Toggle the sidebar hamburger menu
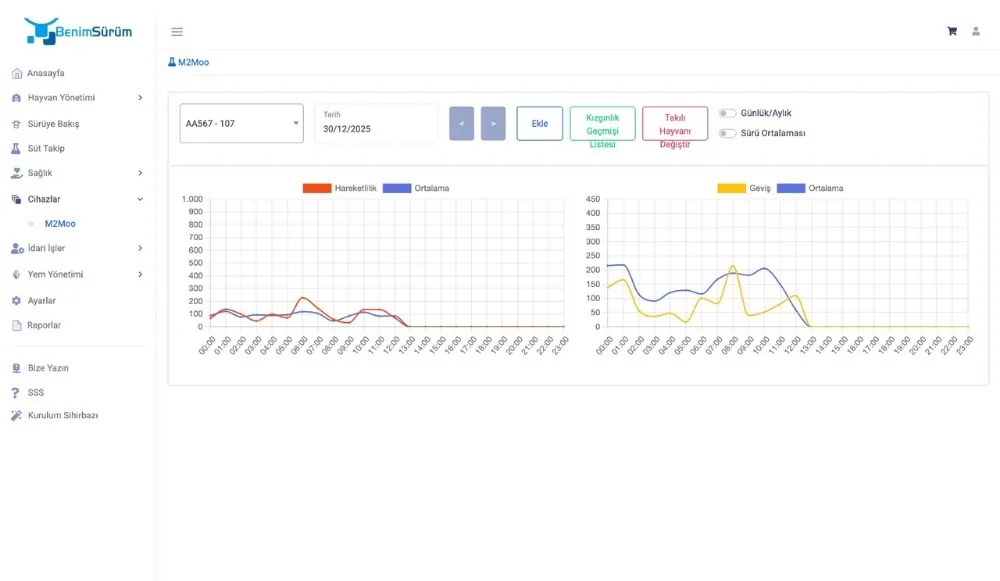This screenshot has height=581, width=1000. coord(177,31)
